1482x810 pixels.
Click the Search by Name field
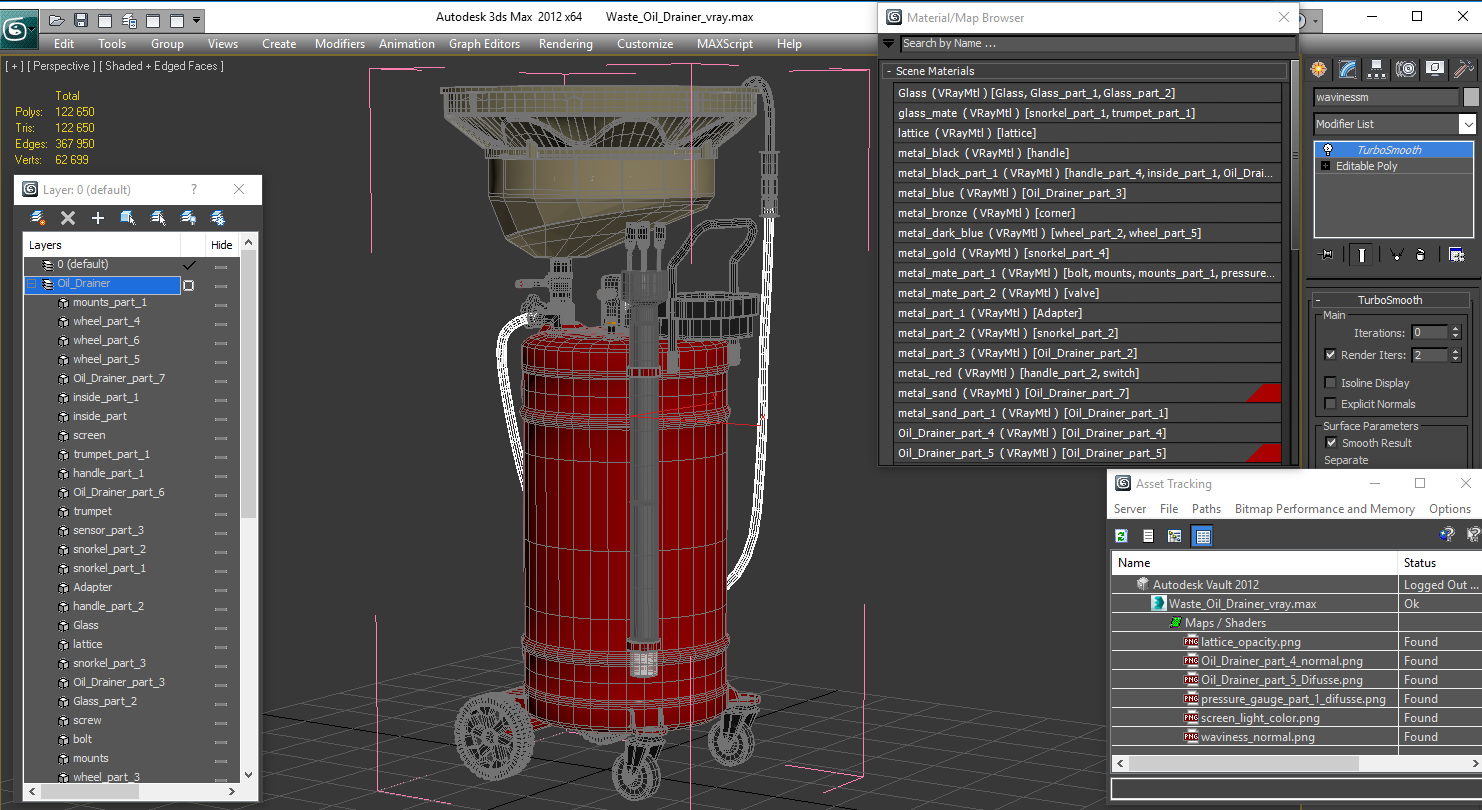(x=1097, y=43)
